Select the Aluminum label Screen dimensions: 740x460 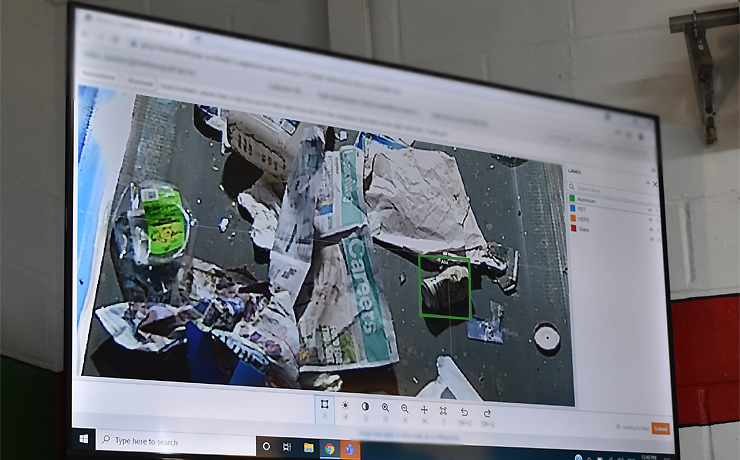[590, 200]
